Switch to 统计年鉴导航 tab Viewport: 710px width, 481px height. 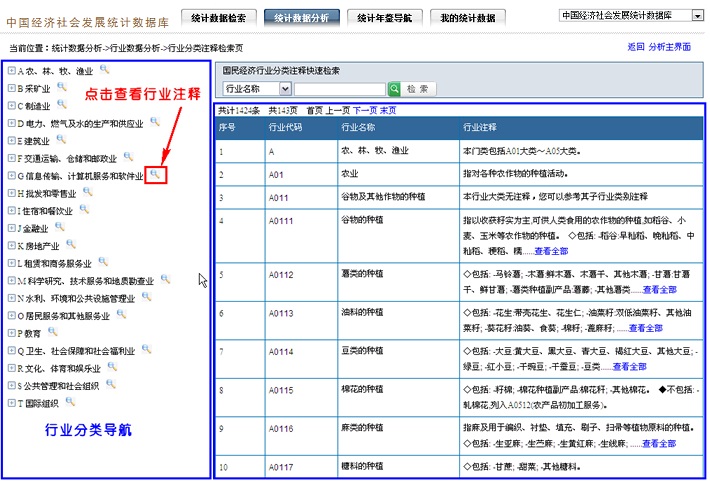(x=385, y=17)
